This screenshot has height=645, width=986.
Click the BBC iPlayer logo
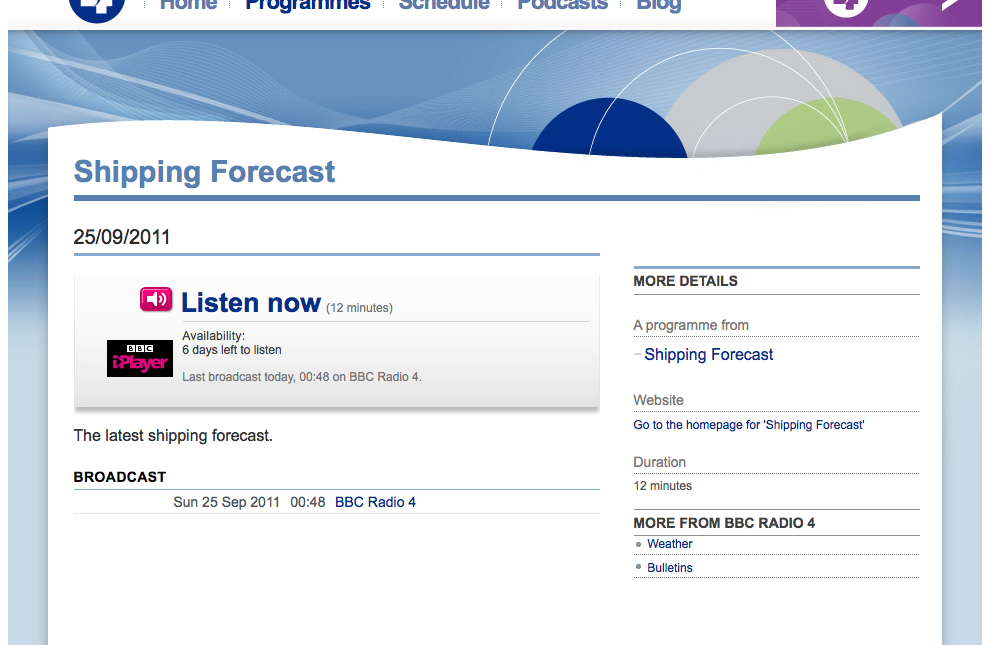(140, 358)
